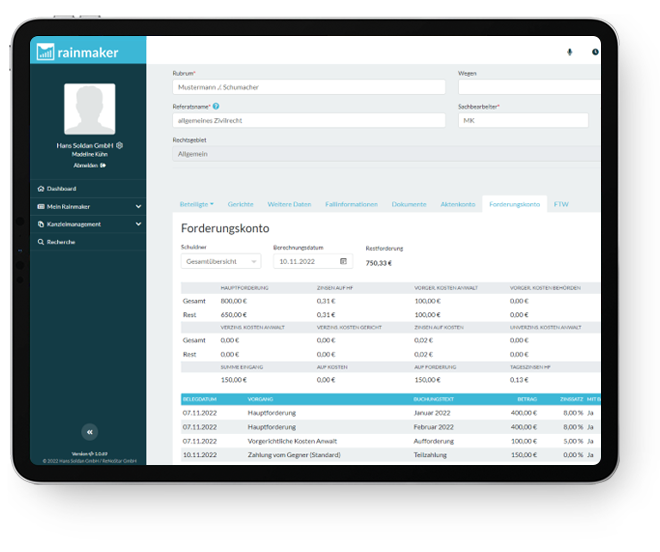Click the Betrag column header
The height and width of the screenshot is (552, 660).
pos(527,399)
